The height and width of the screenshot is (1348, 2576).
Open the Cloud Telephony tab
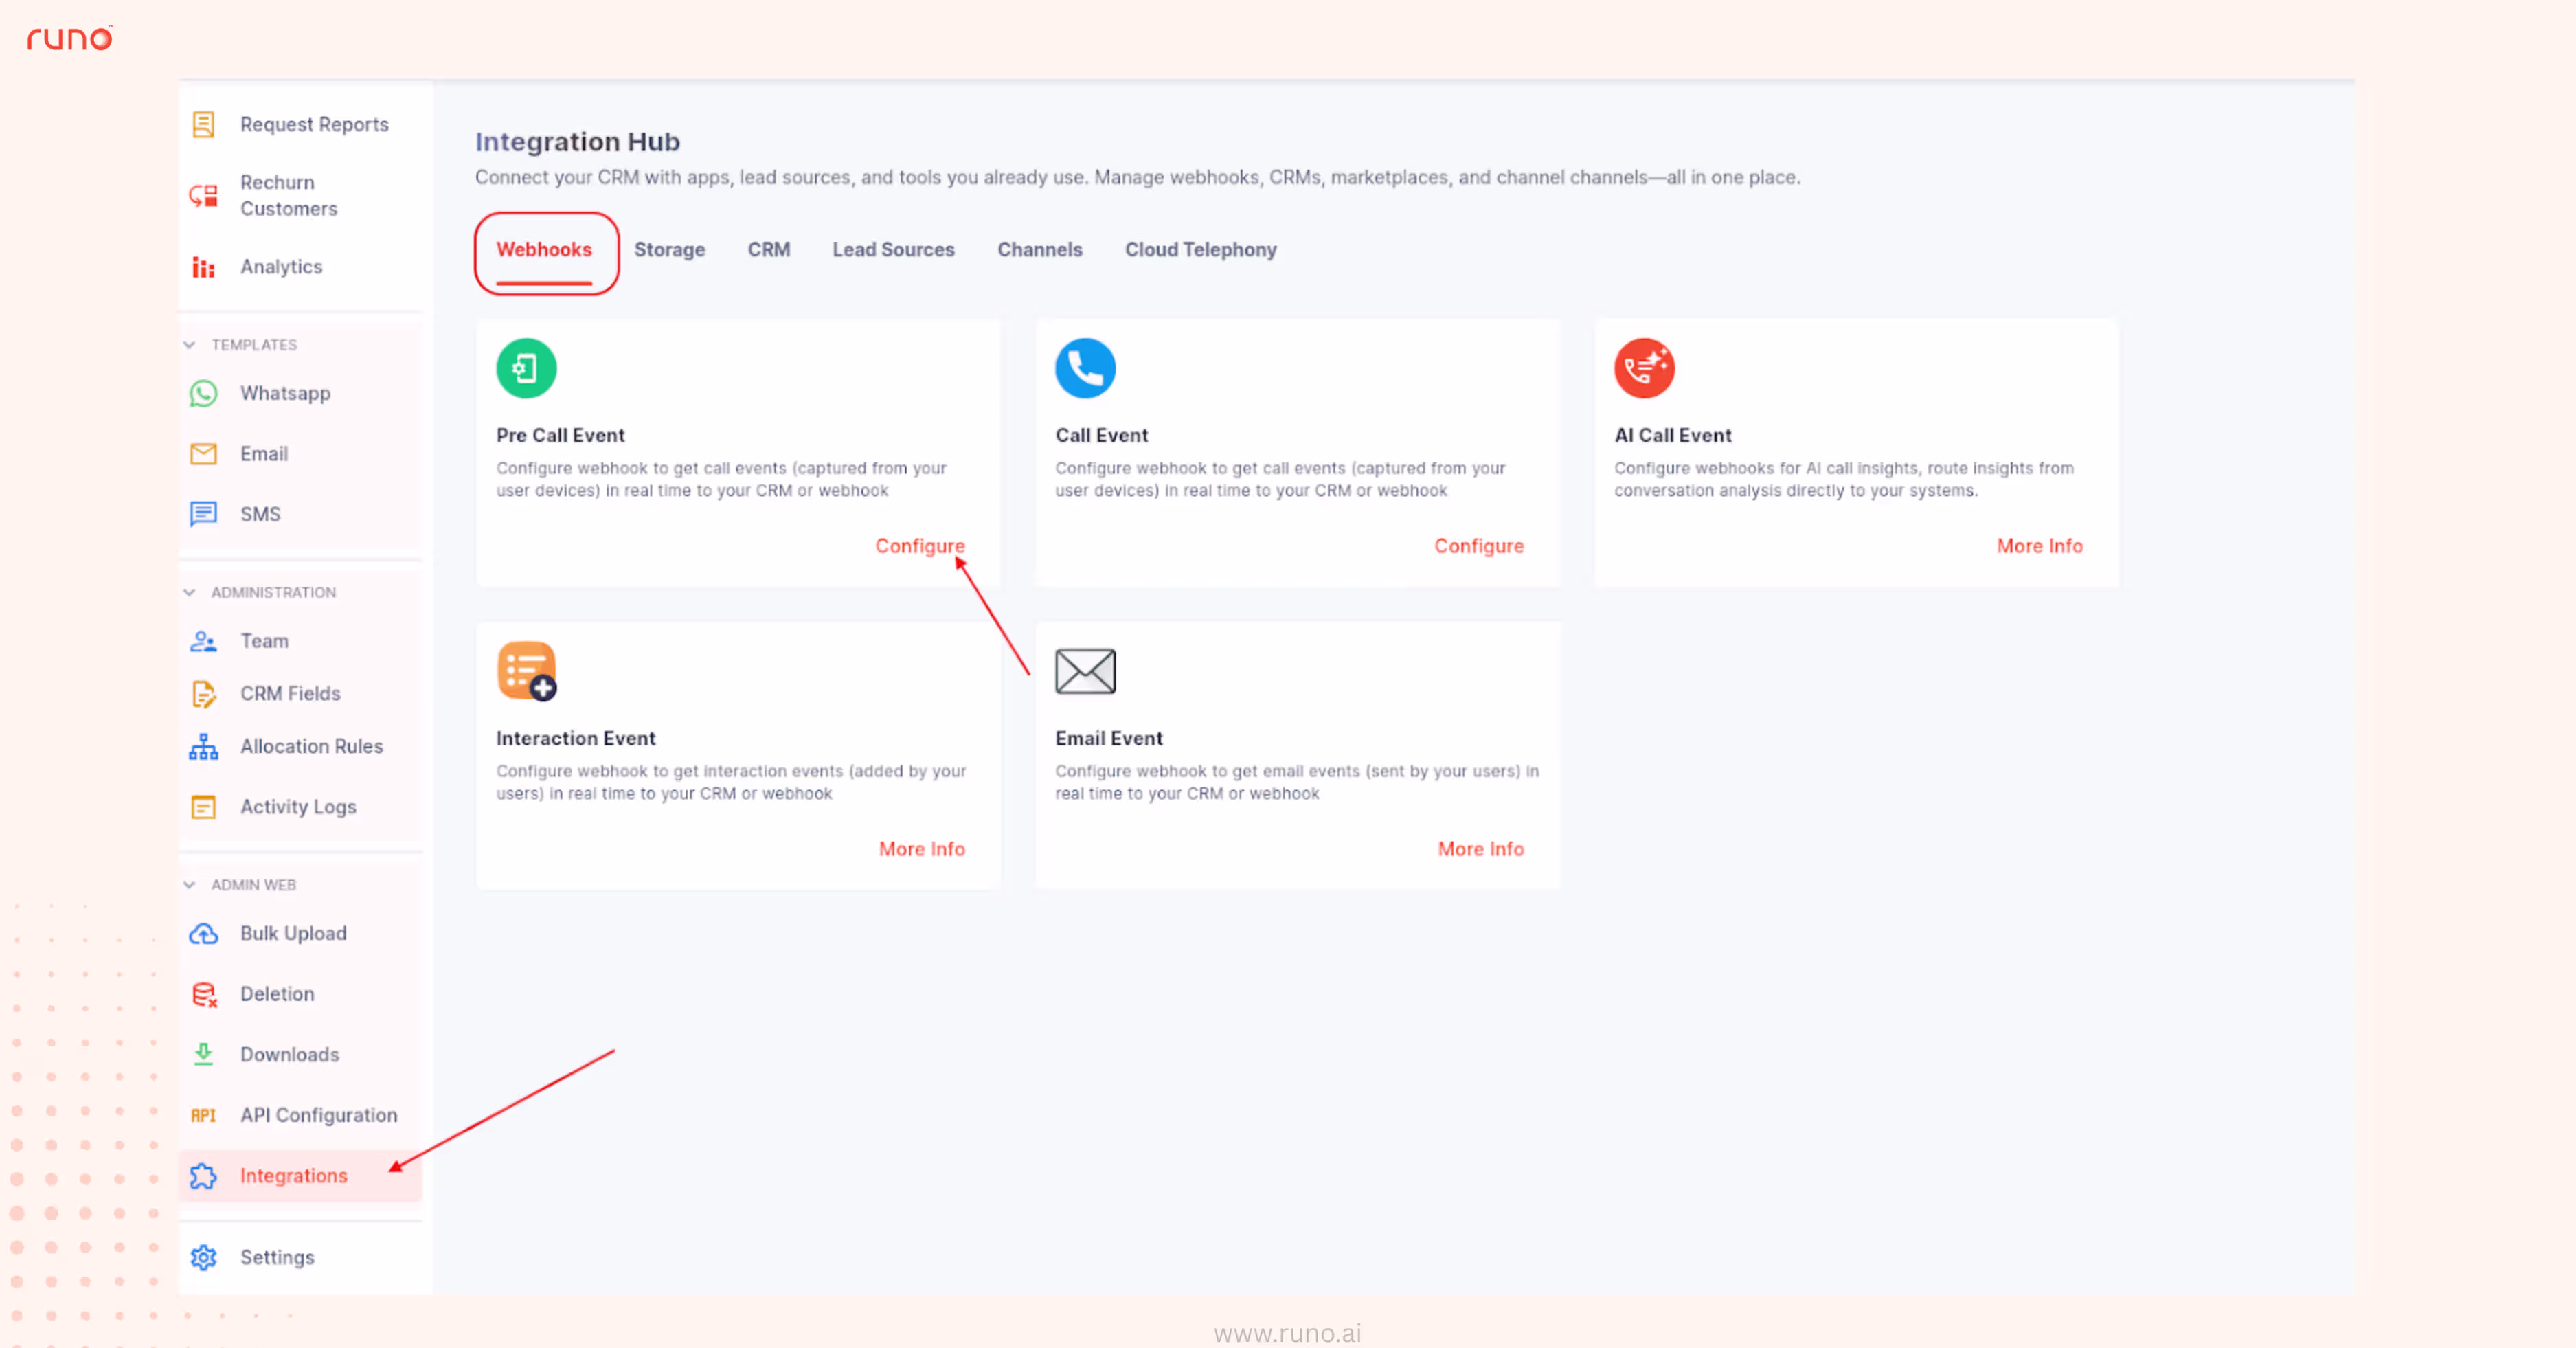[x=1200, y=250]
